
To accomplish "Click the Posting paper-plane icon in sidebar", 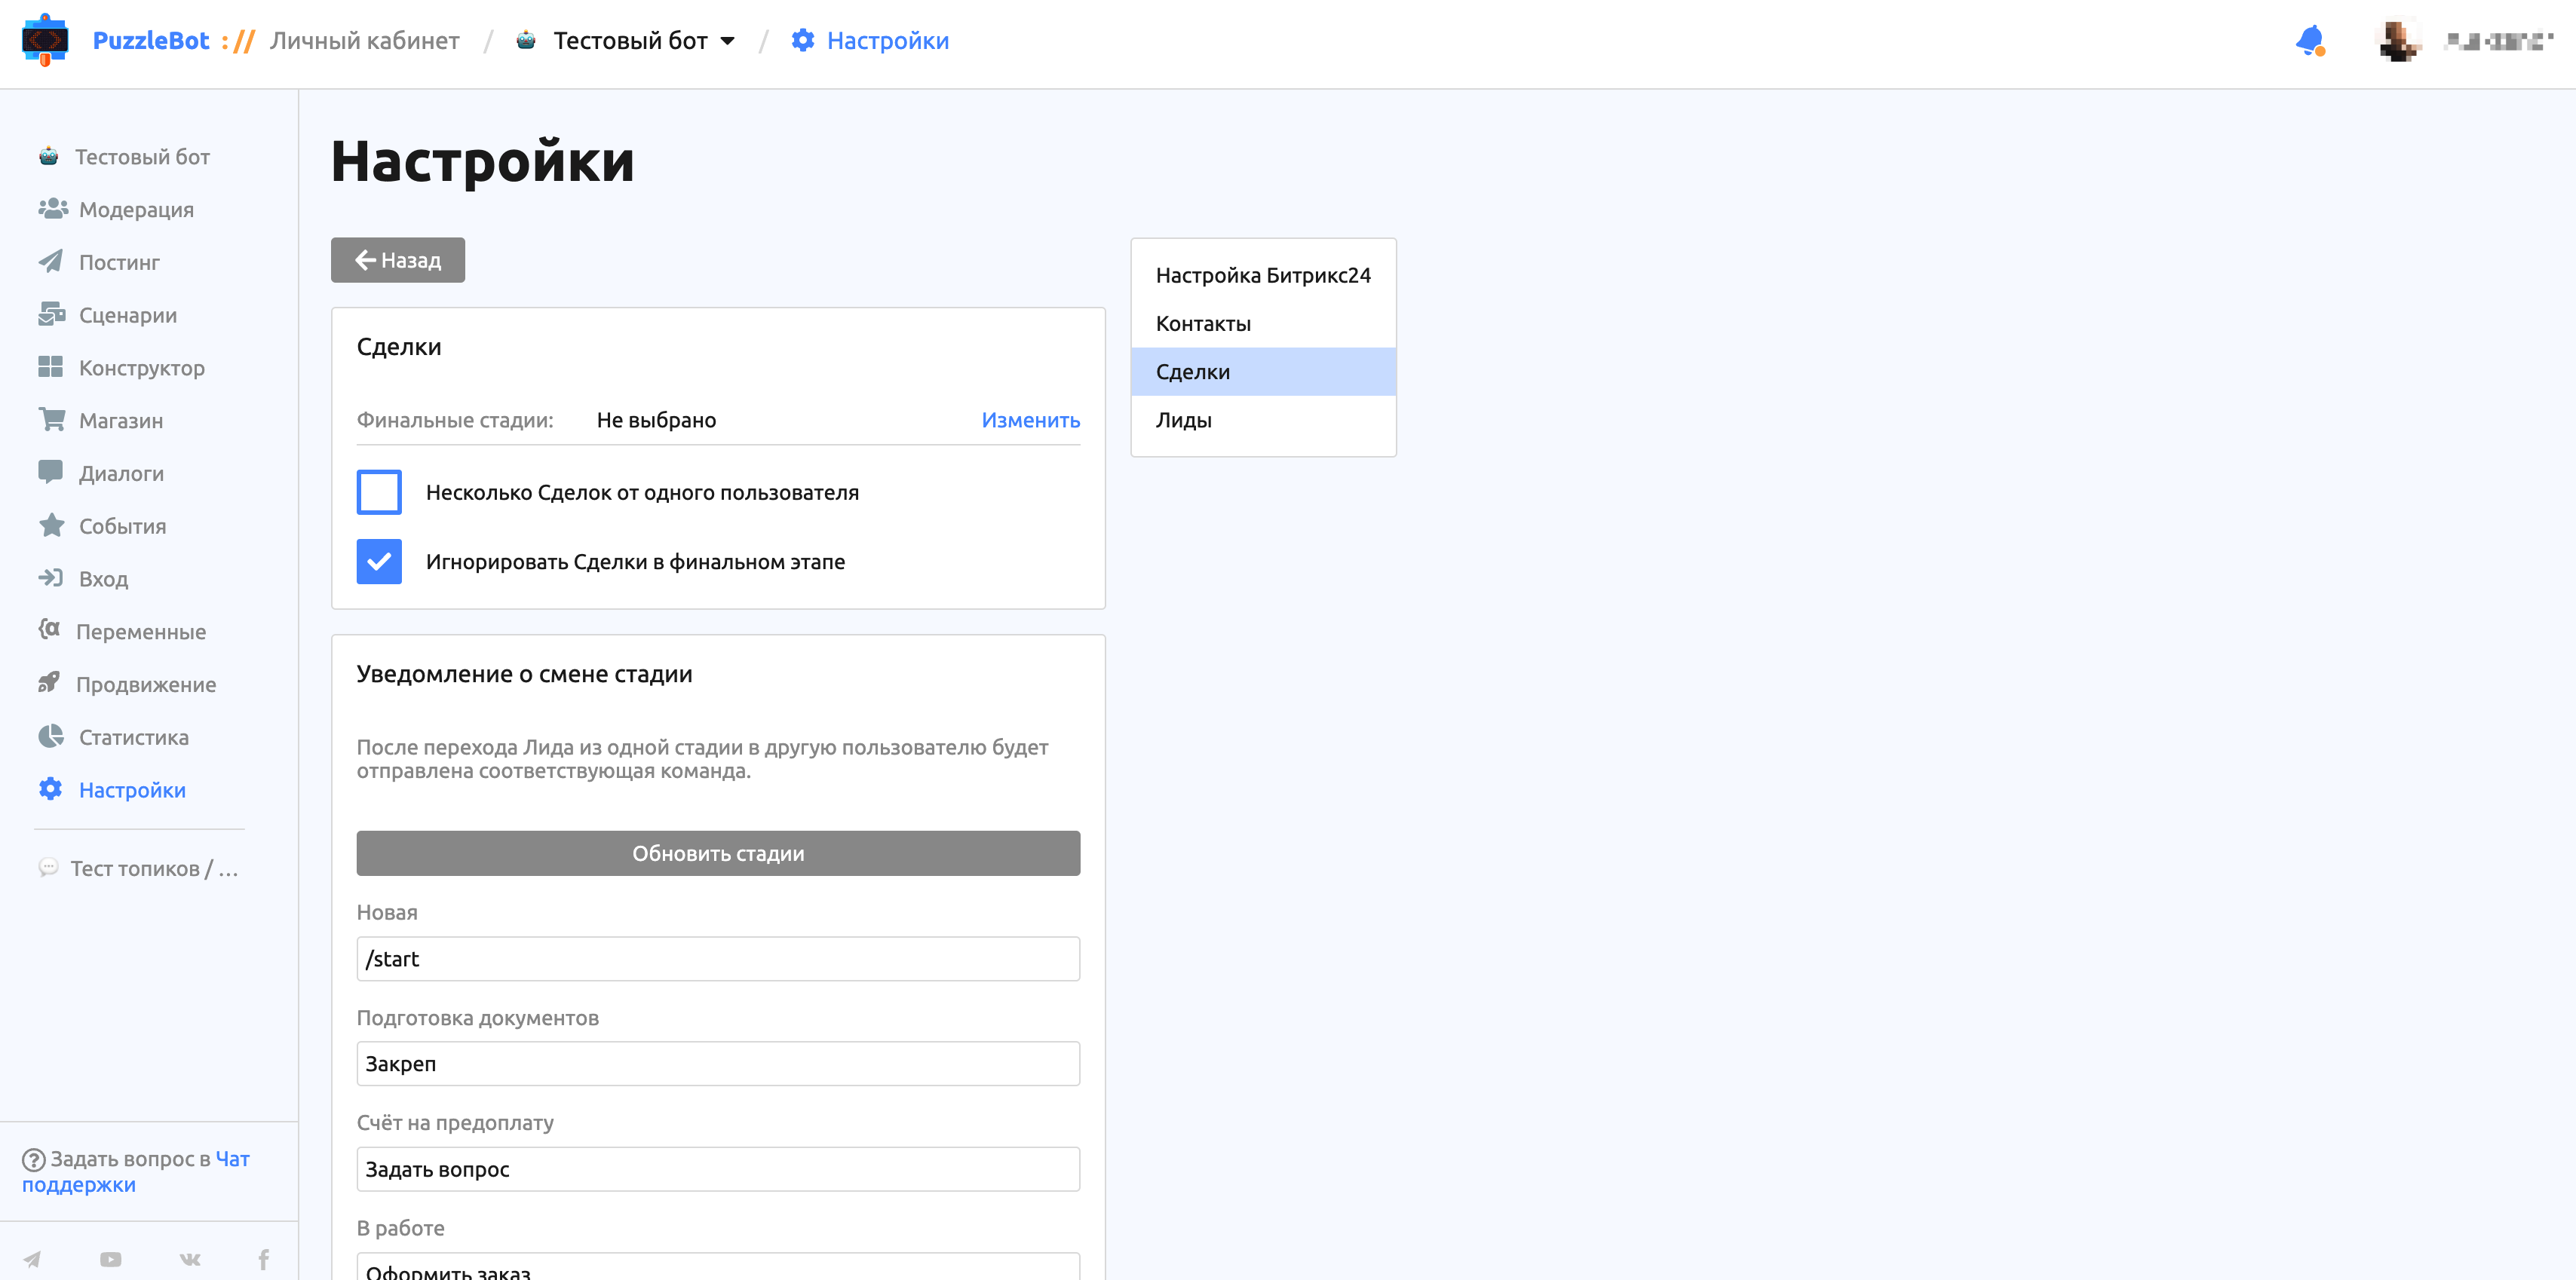I will click(x=51, y=262).
